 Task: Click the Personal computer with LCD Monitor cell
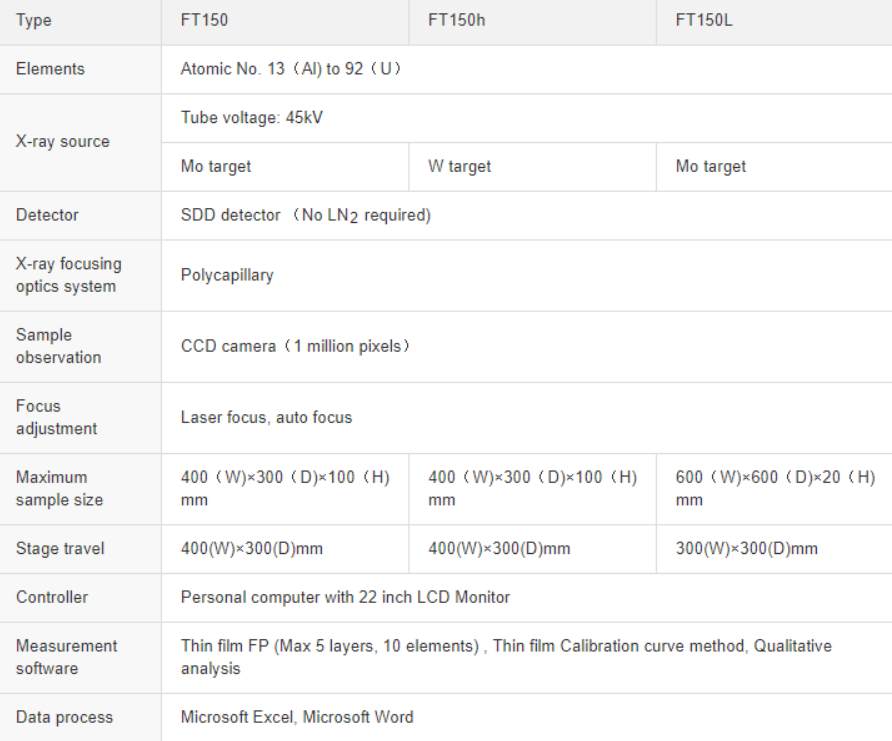tap(345, 597)
